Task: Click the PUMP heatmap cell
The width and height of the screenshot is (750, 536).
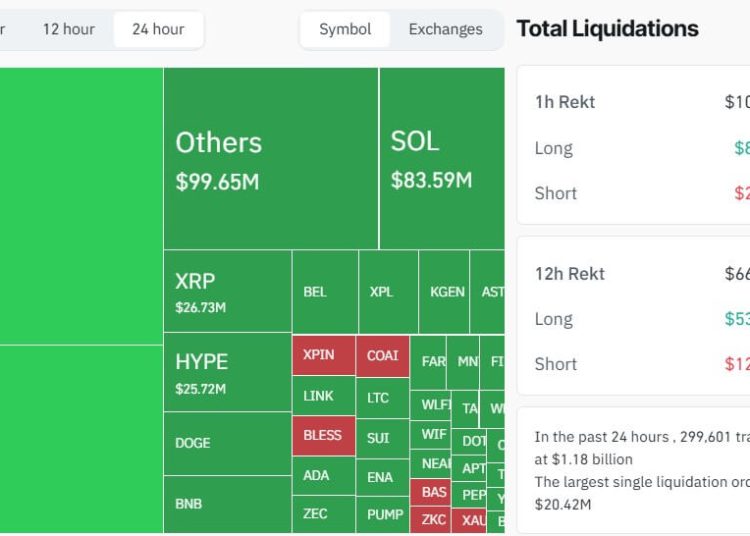Action: click(x=384, y=514)
